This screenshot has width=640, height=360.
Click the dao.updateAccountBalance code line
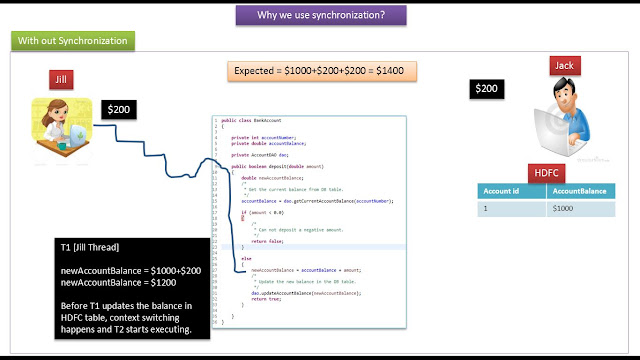click(306, 293)
